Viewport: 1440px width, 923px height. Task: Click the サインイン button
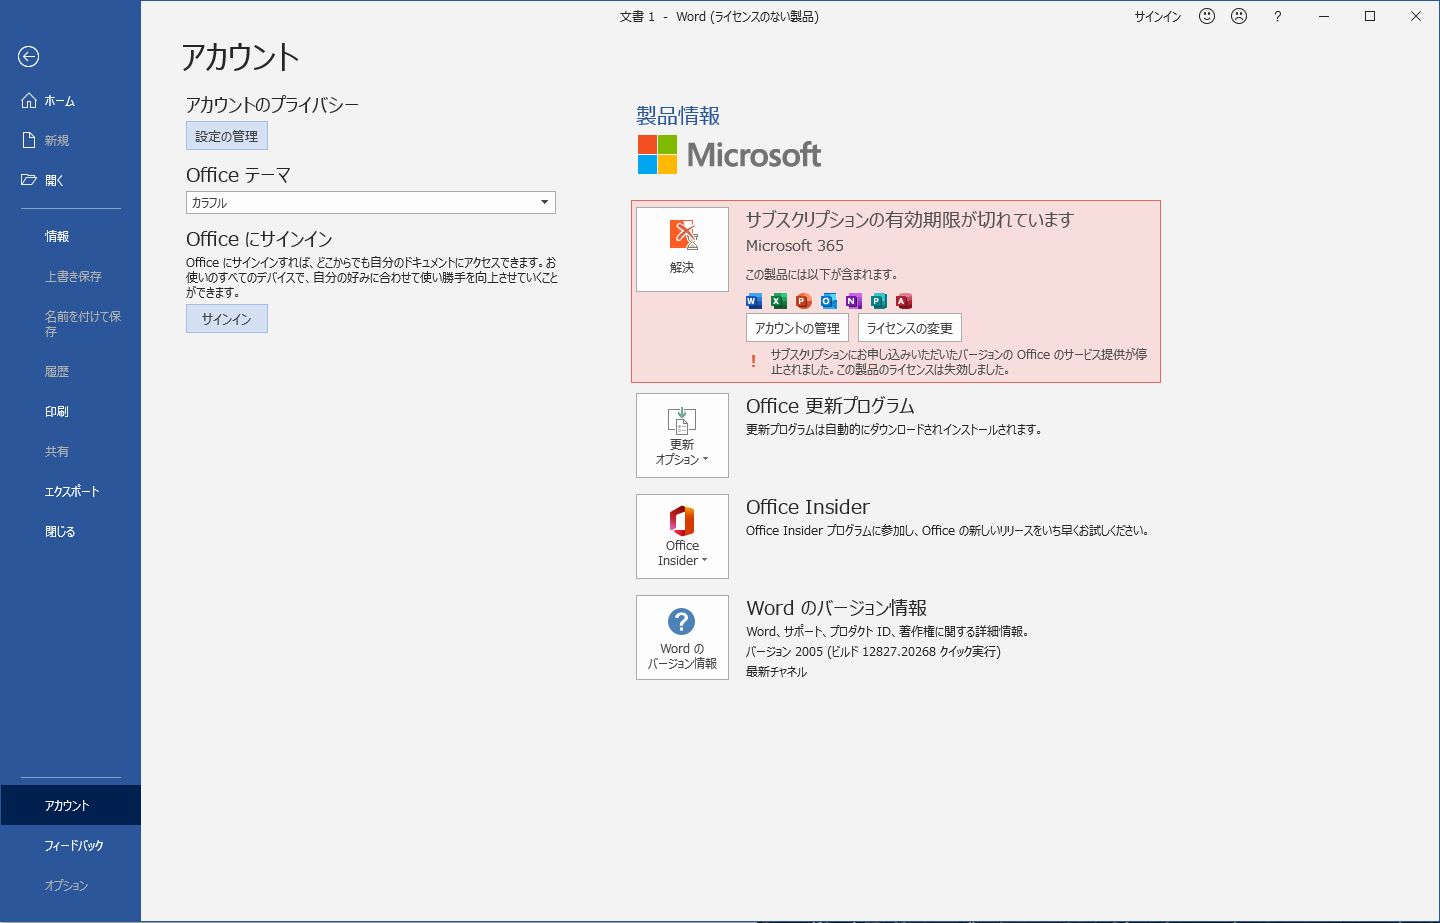226,318
